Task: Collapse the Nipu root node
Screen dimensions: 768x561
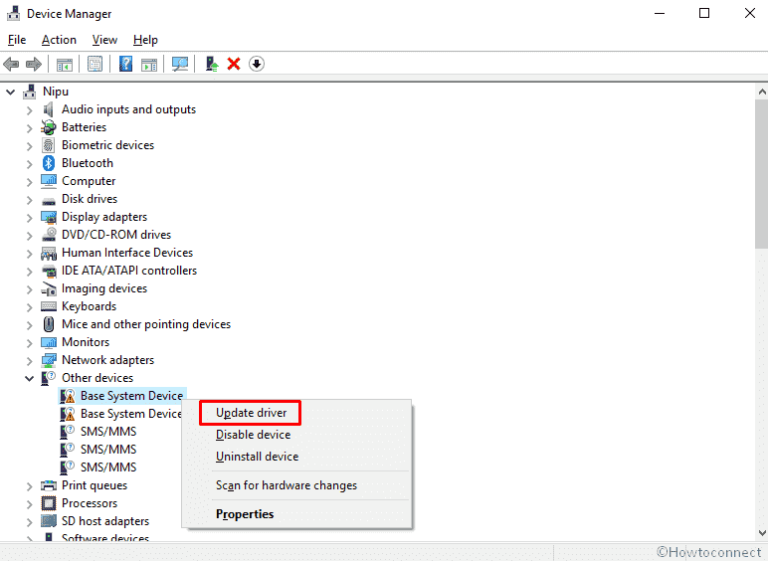Action: click(x=10, y=92)
